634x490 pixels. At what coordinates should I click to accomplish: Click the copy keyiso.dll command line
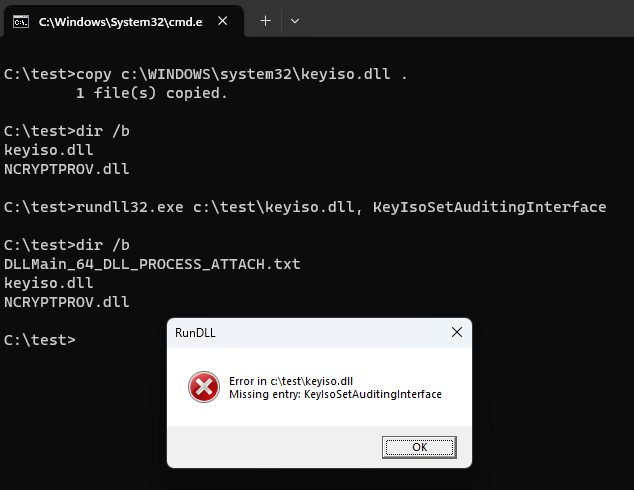coord(205,74)
